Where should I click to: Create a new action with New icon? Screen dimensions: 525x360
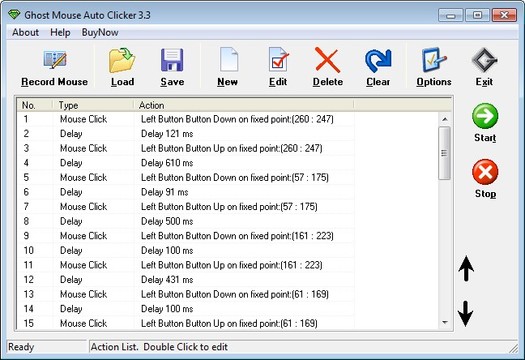[229, 60]
